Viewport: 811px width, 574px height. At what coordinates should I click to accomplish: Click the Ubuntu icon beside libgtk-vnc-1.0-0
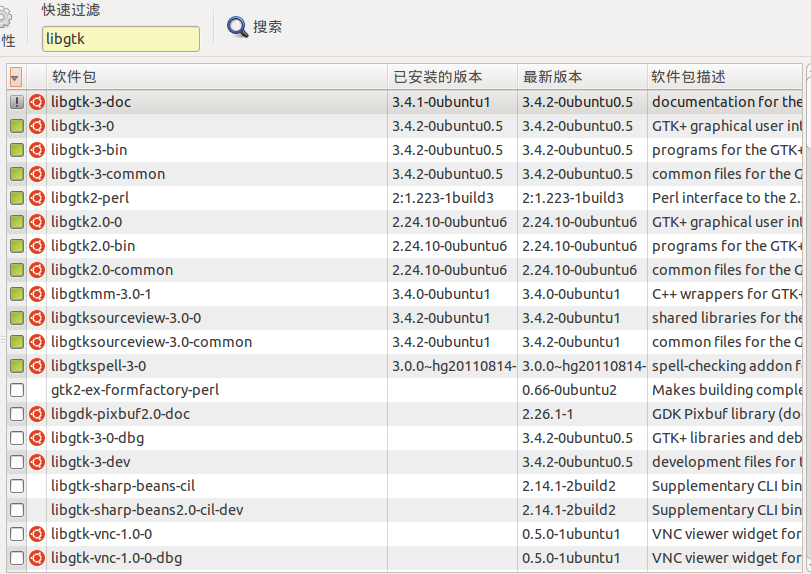[37, 534]
